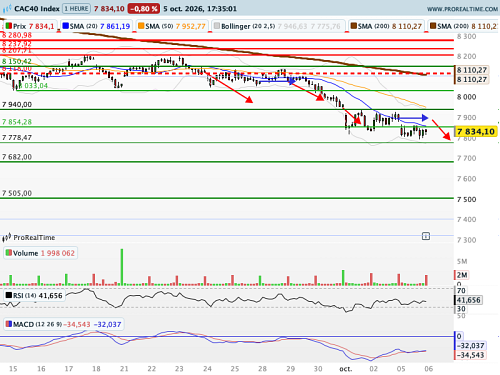Click the Volume indicator color icon
Screen dimensions: 500x375
coord(9,253)
